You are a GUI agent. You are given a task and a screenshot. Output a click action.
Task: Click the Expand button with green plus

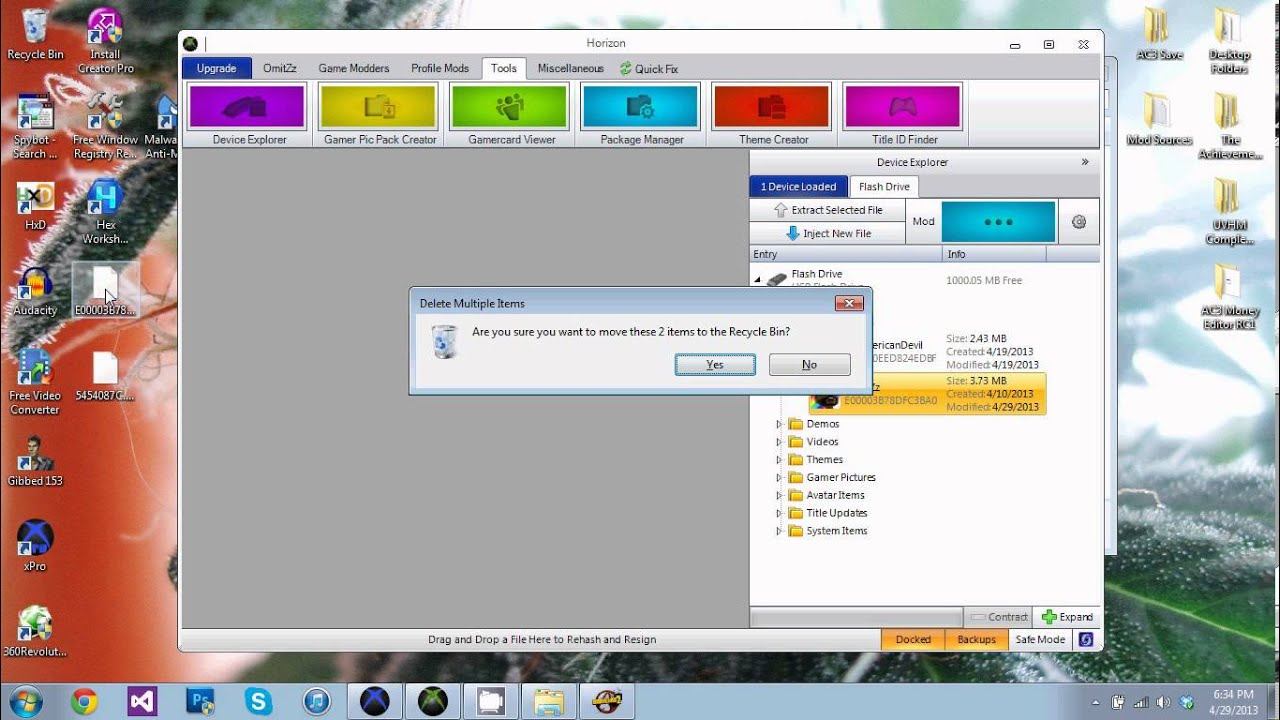coord(1067,617)
